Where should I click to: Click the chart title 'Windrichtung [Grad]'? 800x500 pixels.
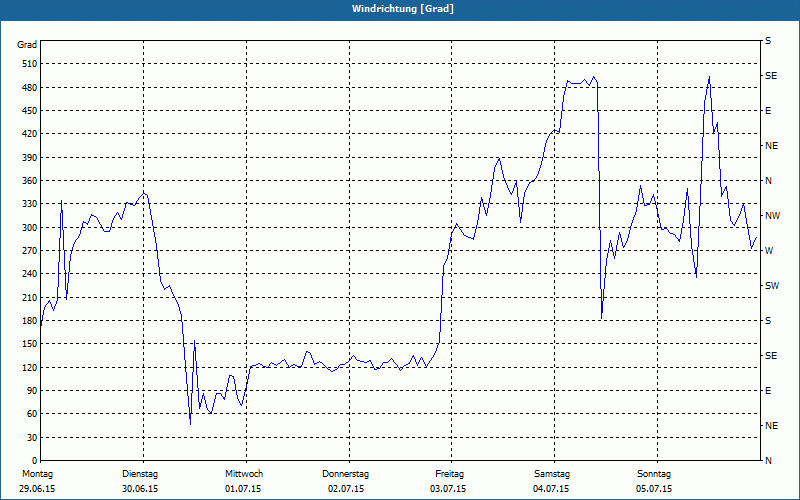click(x=403, y=9)
